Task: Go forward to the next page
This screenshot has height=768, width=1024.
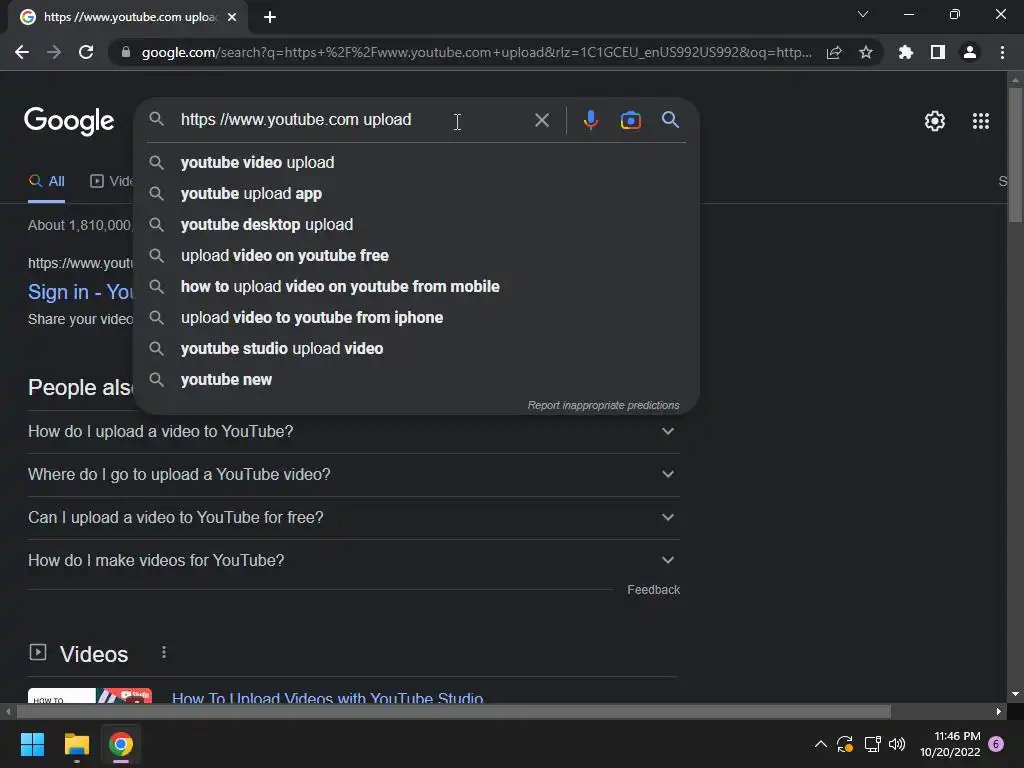Action: pyautogui.click(x=54, y=52)
